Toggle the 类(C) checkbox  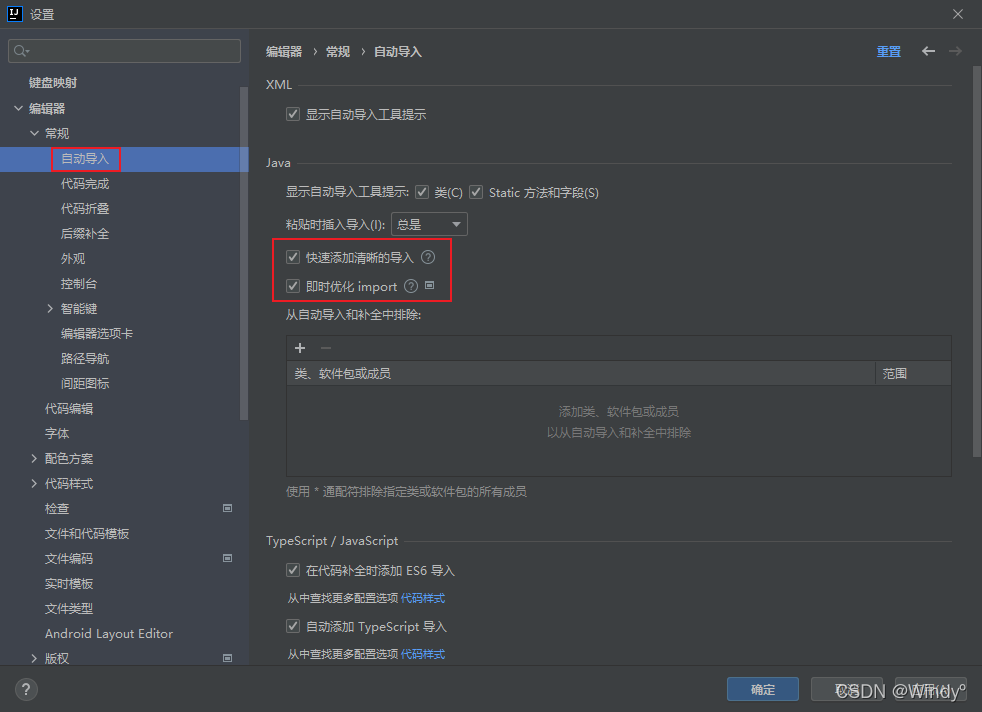(422, 192)
